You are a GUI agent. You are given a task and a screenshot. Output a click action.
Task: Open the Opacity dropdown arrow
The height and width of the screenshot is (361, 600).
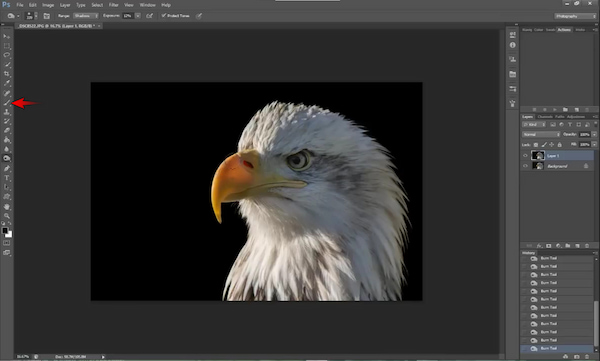[x=594, y=134]
